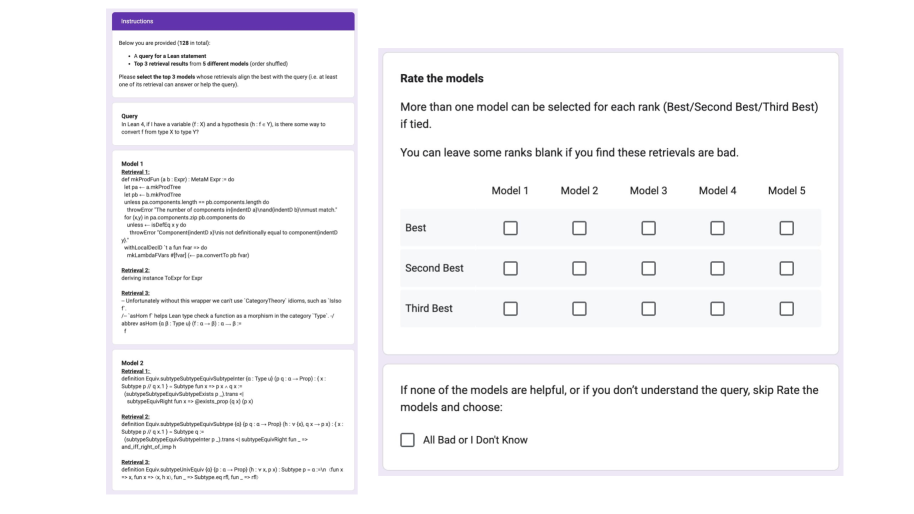The image size is (914, 514).
Task: Check Best for Model 2
Action: coord(579,228)
